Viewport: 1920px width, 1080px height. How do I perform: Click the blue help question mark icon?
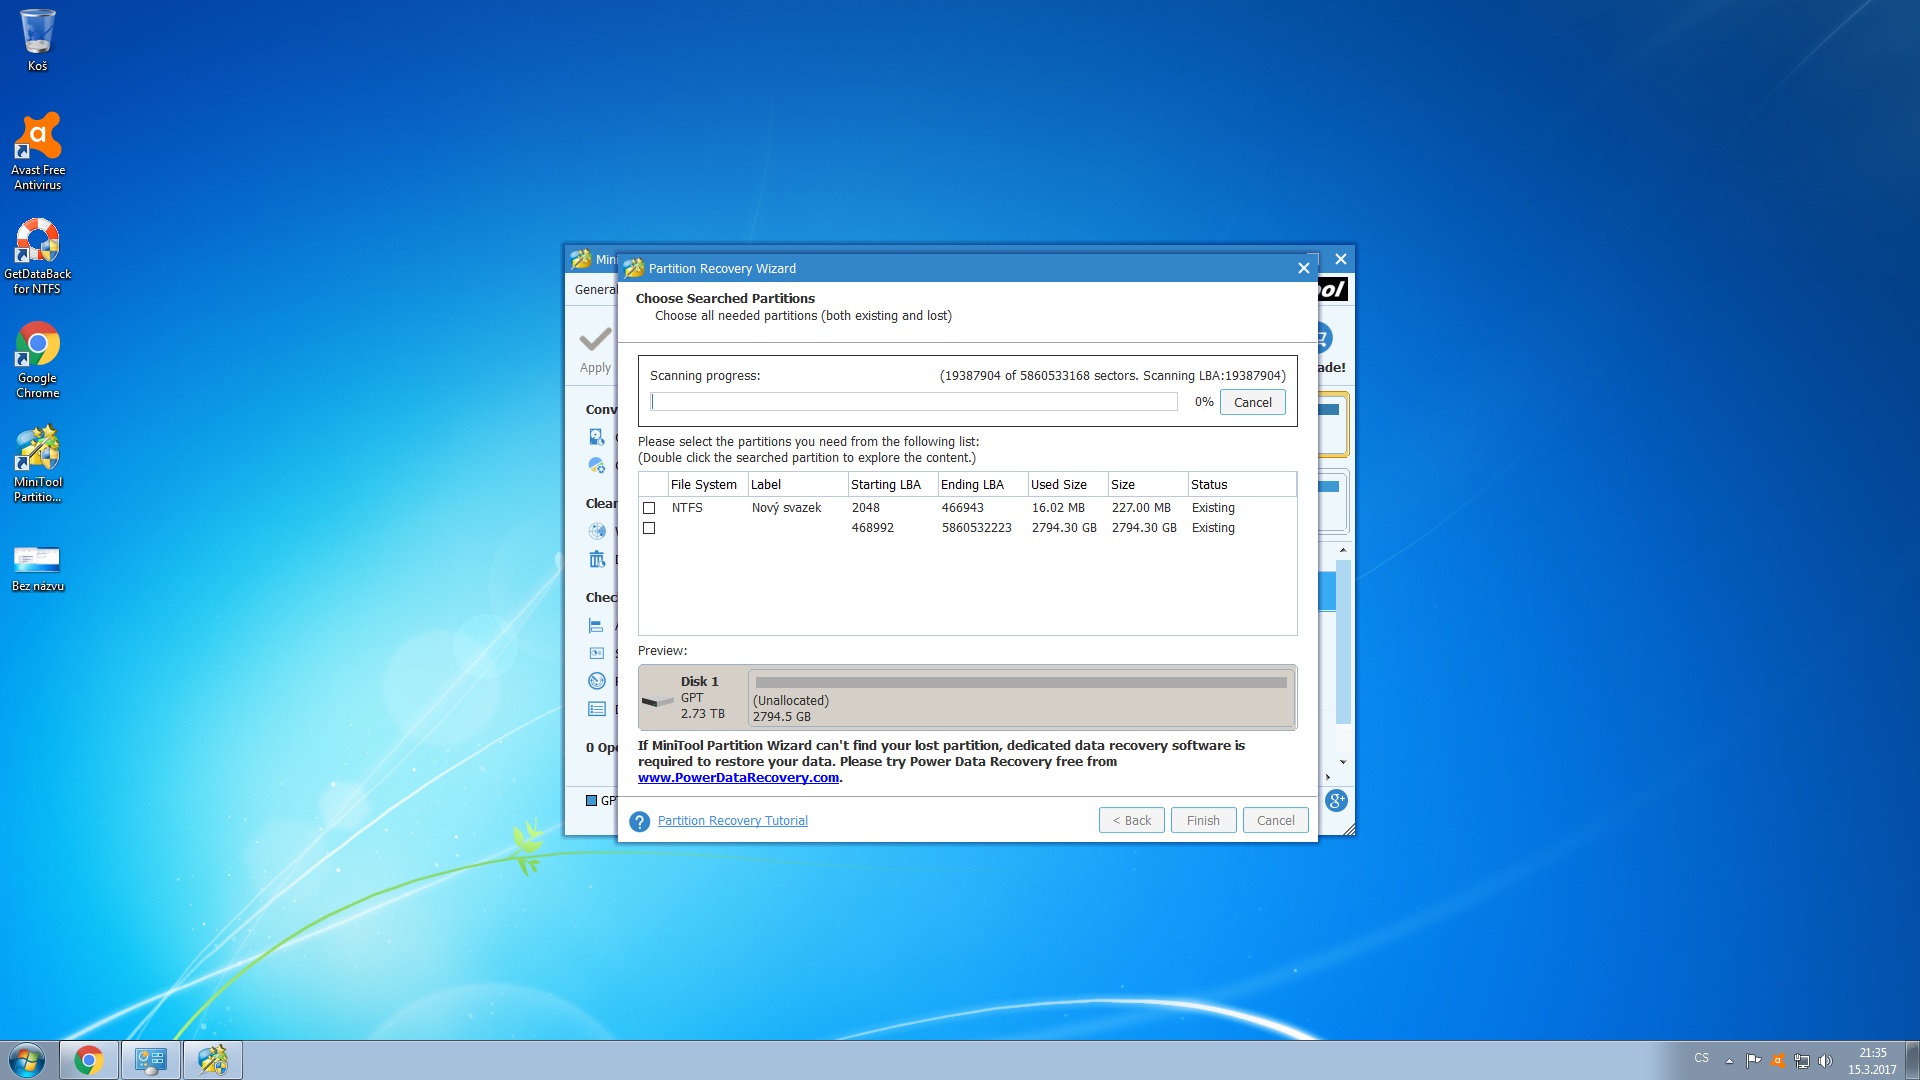(640, 822)
